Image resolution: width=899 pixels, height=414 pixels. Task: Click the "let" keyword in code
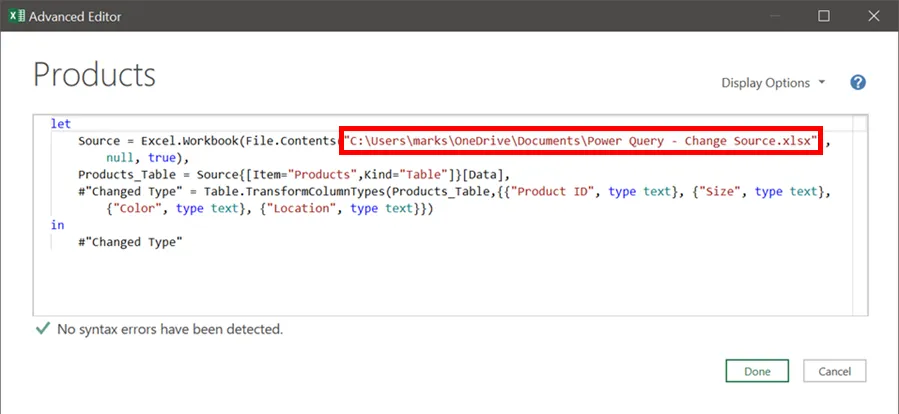pos(60,123)
